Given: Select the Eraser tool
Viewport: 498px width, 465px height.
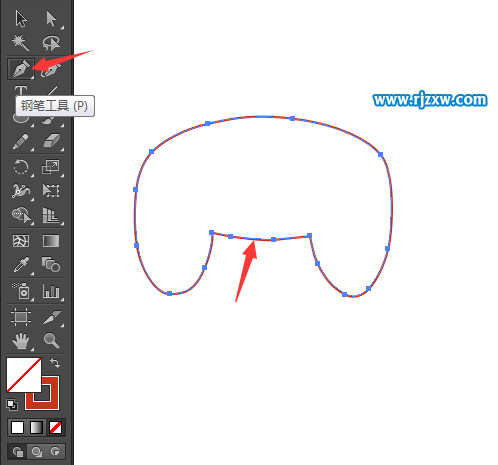Looking at the screenshot, I should [51, 141].
